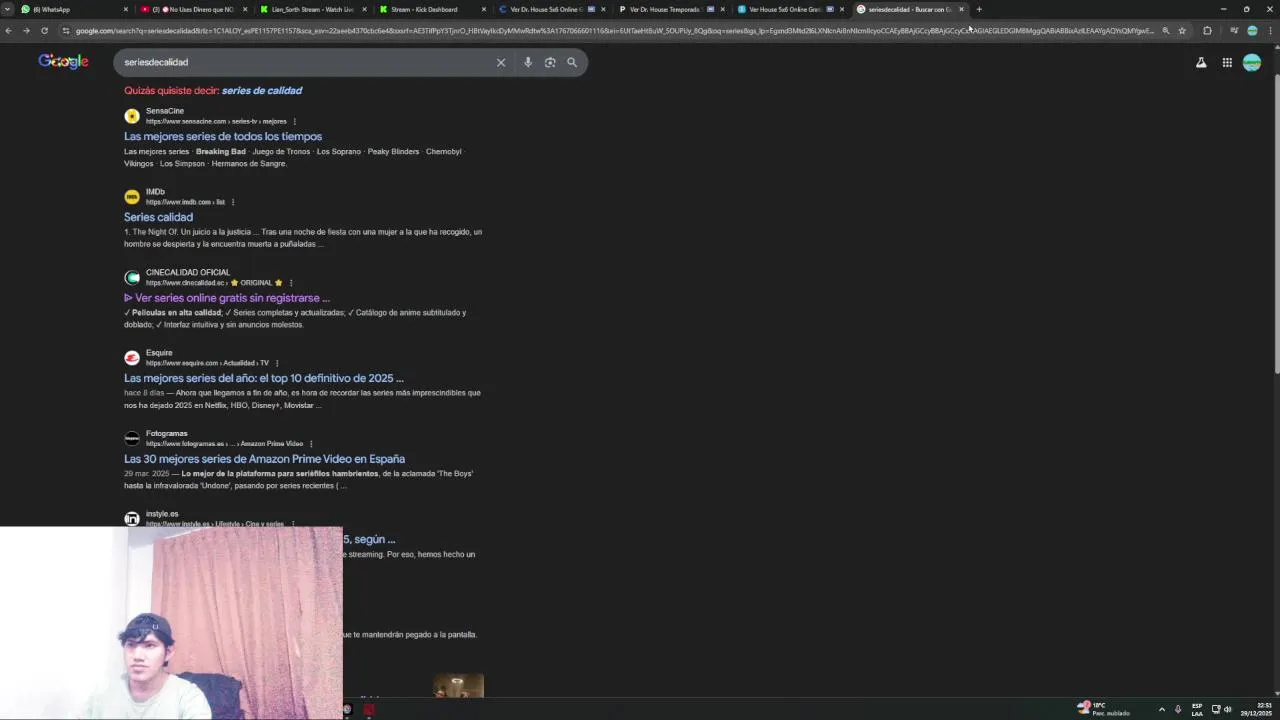Open more options for Fotogramas result
The width and height of the screenshot is (1280, 720).
click(311, 444)
